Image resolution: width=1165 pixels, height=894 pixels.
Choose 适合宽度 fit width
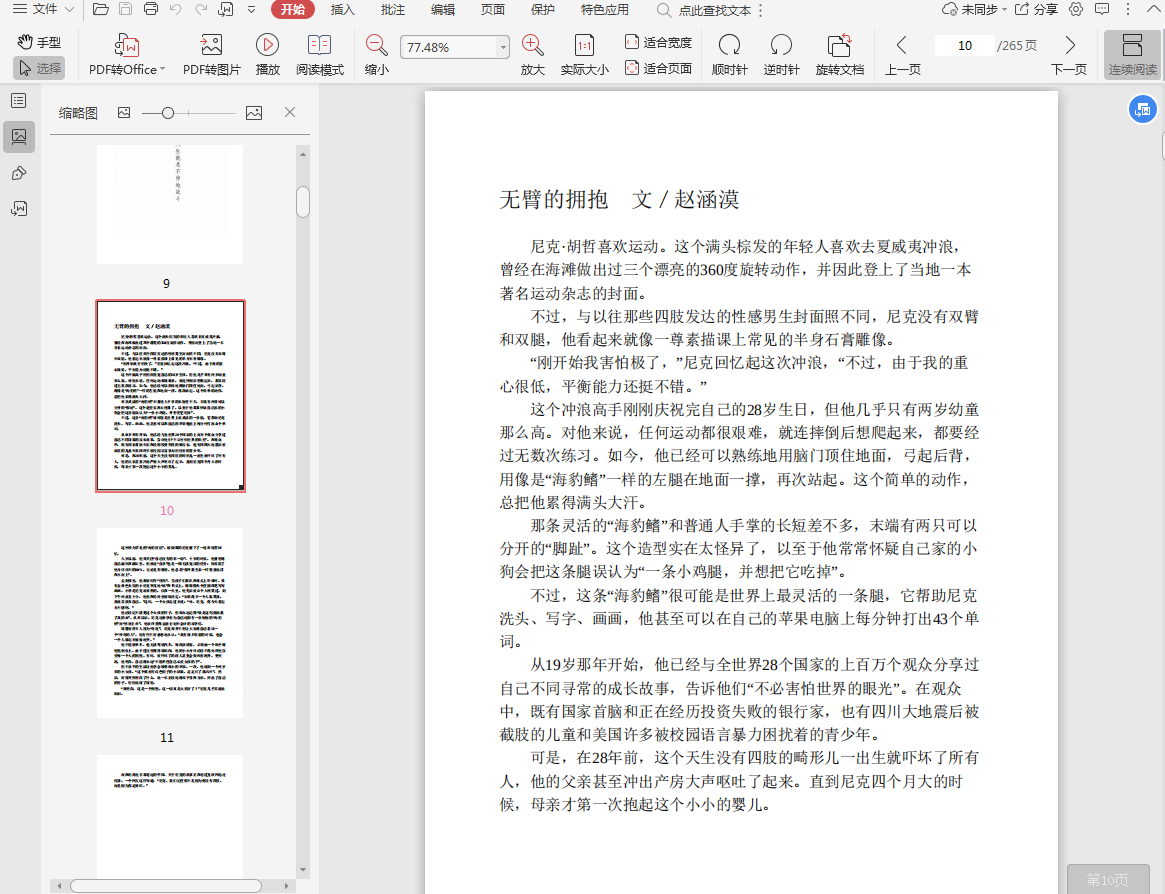coord(658,42)
